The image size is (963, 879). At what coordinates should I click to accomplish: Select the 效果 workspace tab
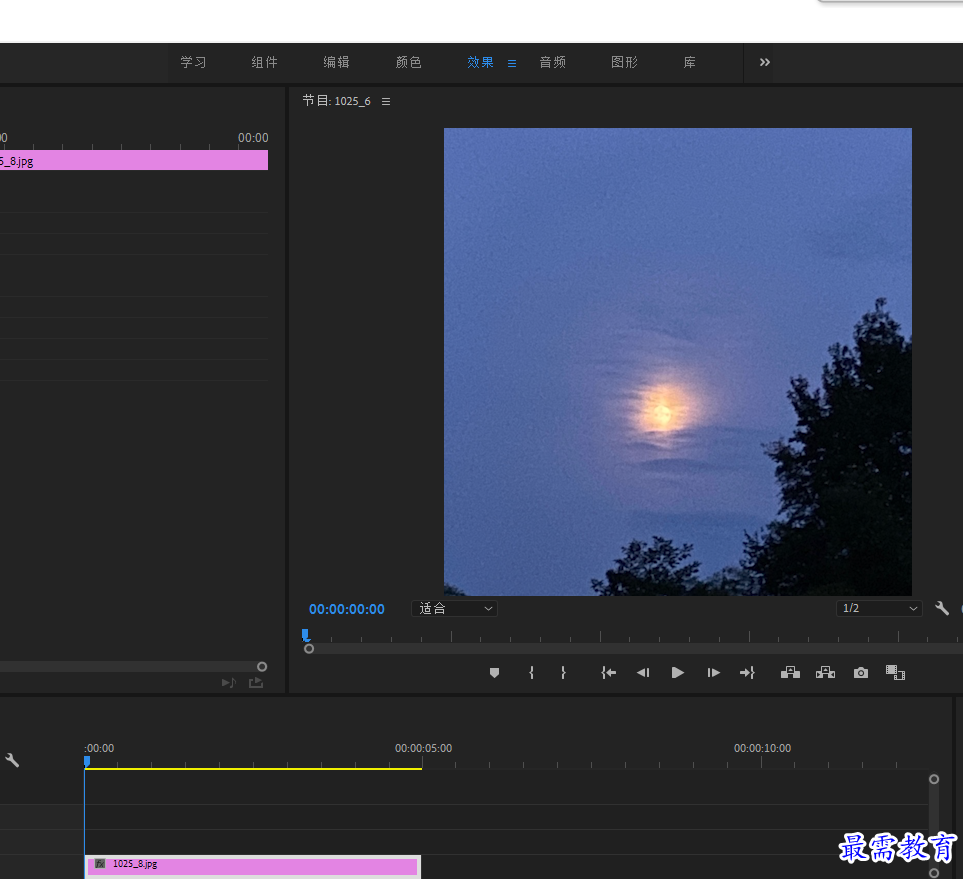point(480,62)
